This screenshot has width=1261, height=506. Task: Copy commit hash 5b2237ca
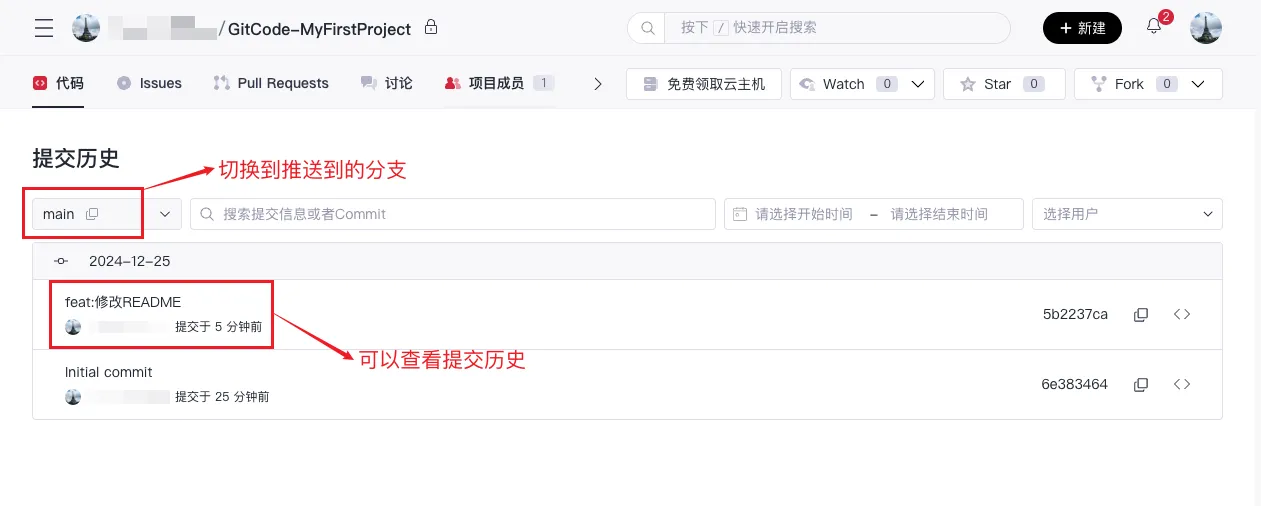point(1141,314)
